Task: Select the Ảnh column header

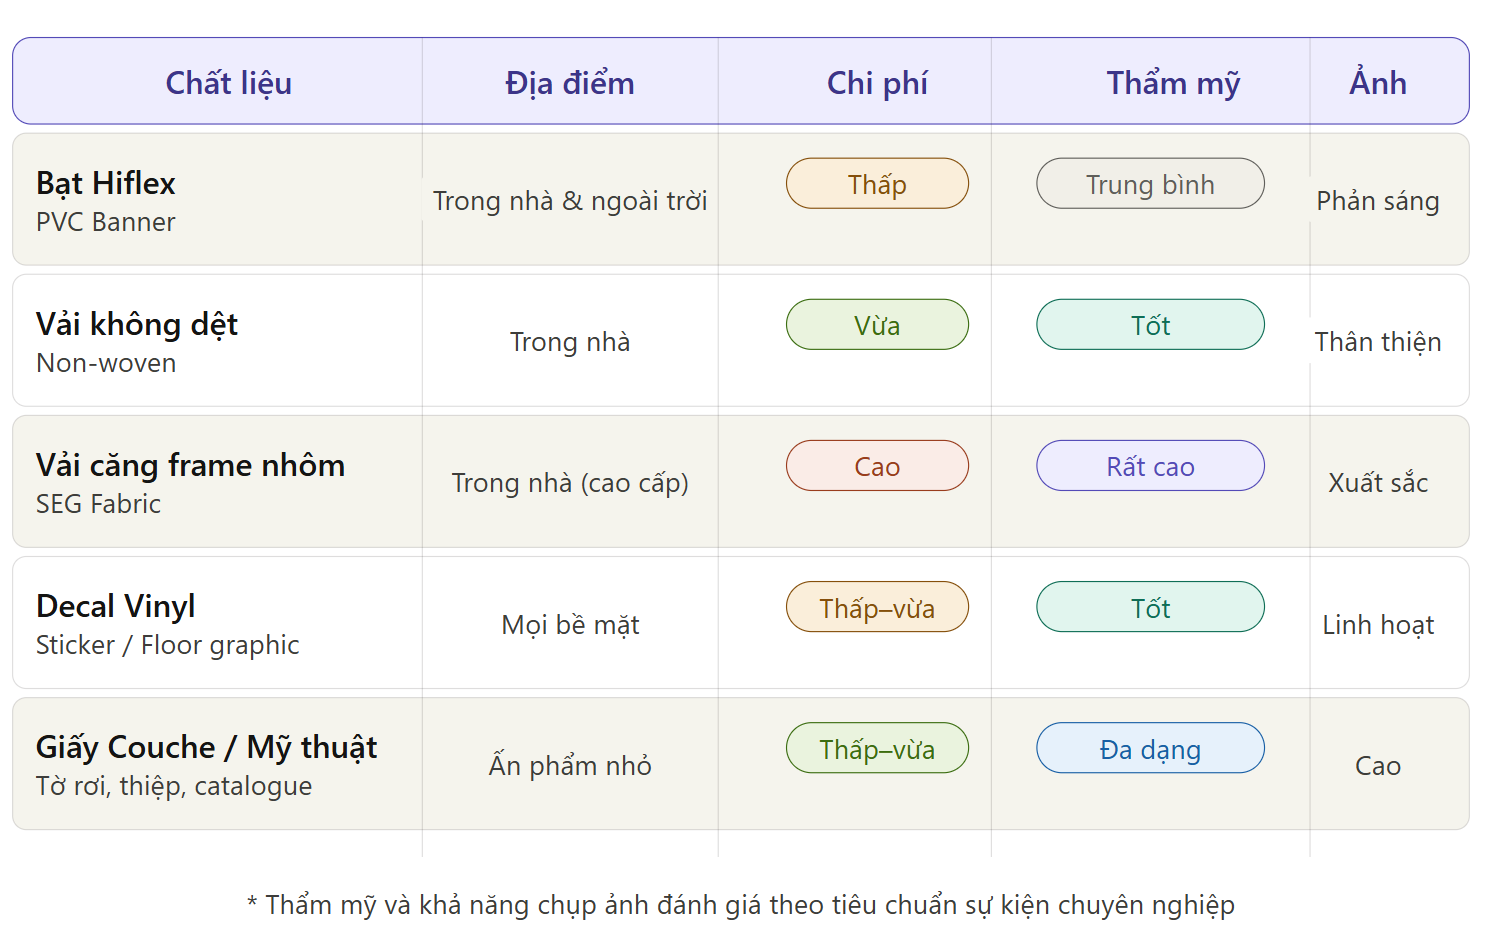Action: [x=1377, y=83]
